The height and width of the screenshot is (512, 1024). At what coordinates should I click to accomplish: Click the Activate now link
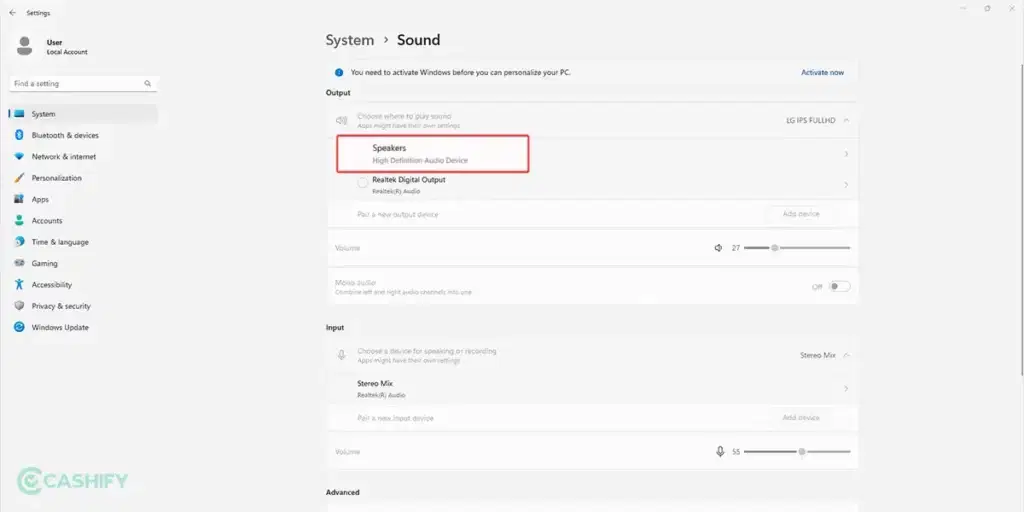[822, 72]
